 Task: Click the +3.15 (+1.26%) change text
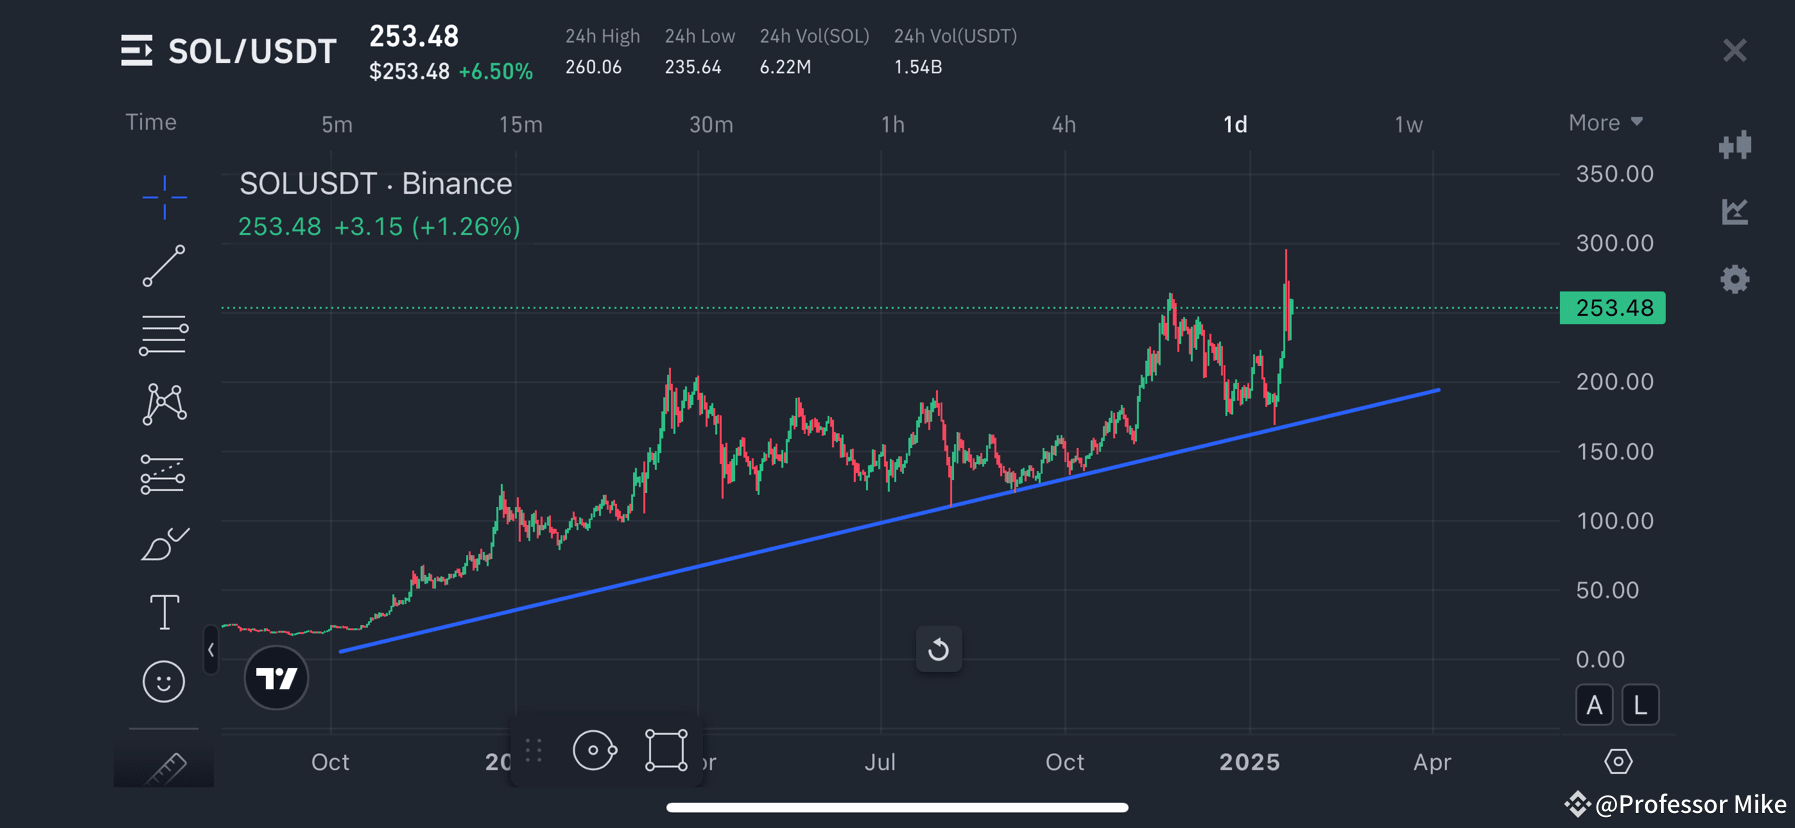(427, 227)
